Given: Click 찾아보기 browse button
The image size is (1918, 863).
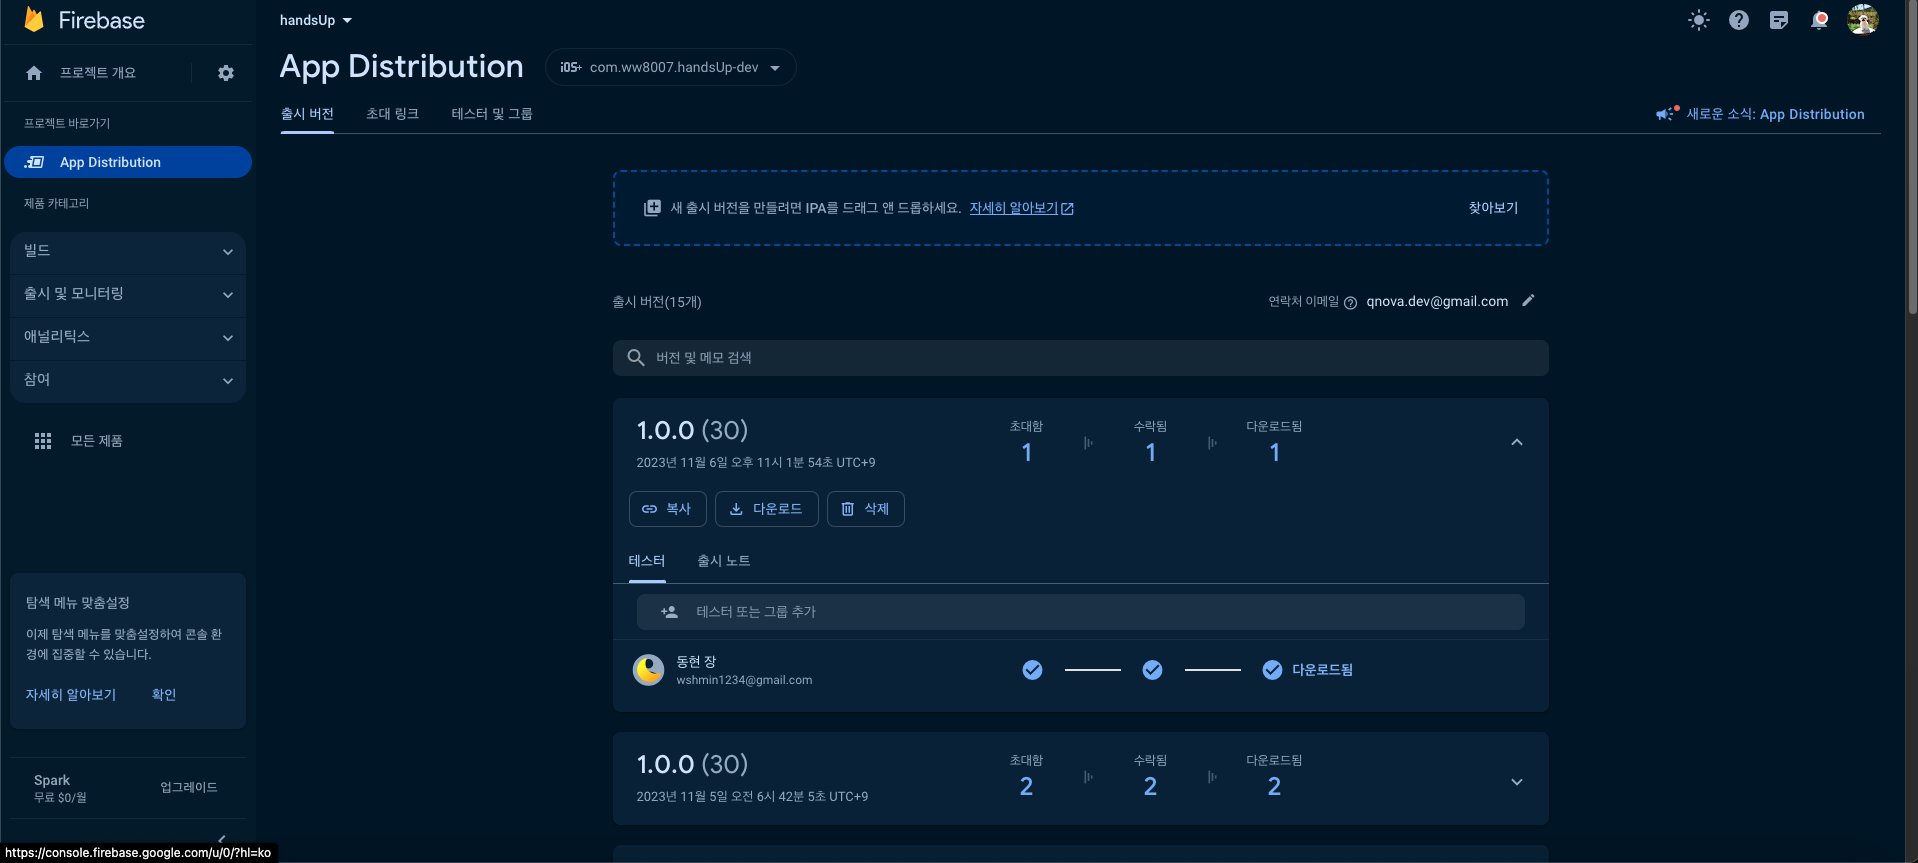Looking at the screenshot, I should point(1493,208).
